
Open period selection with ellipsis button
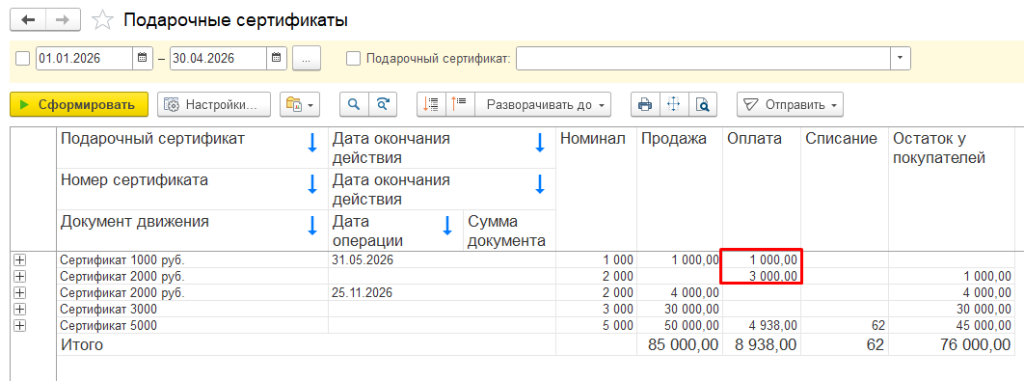tap(306, 58)
